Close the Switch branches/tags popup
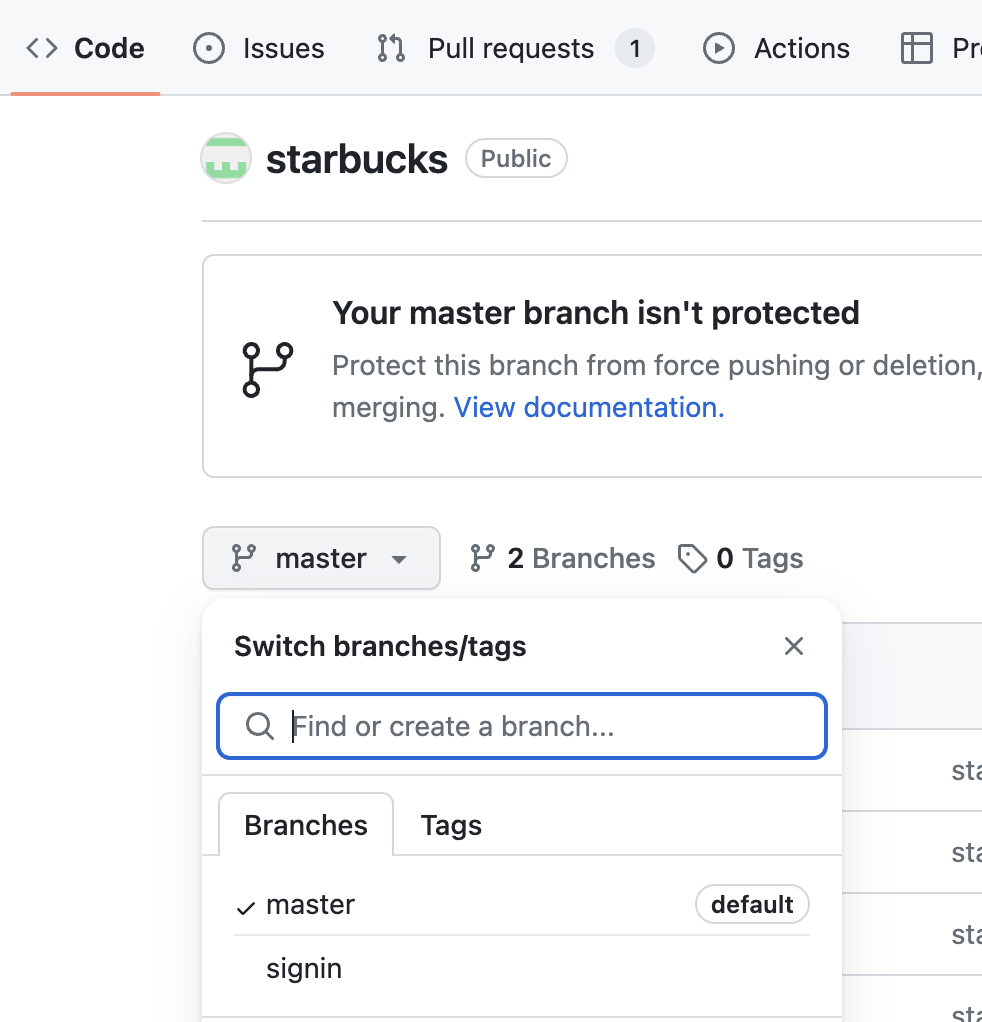Screen dimensions: 982x1022 point(794,647)
